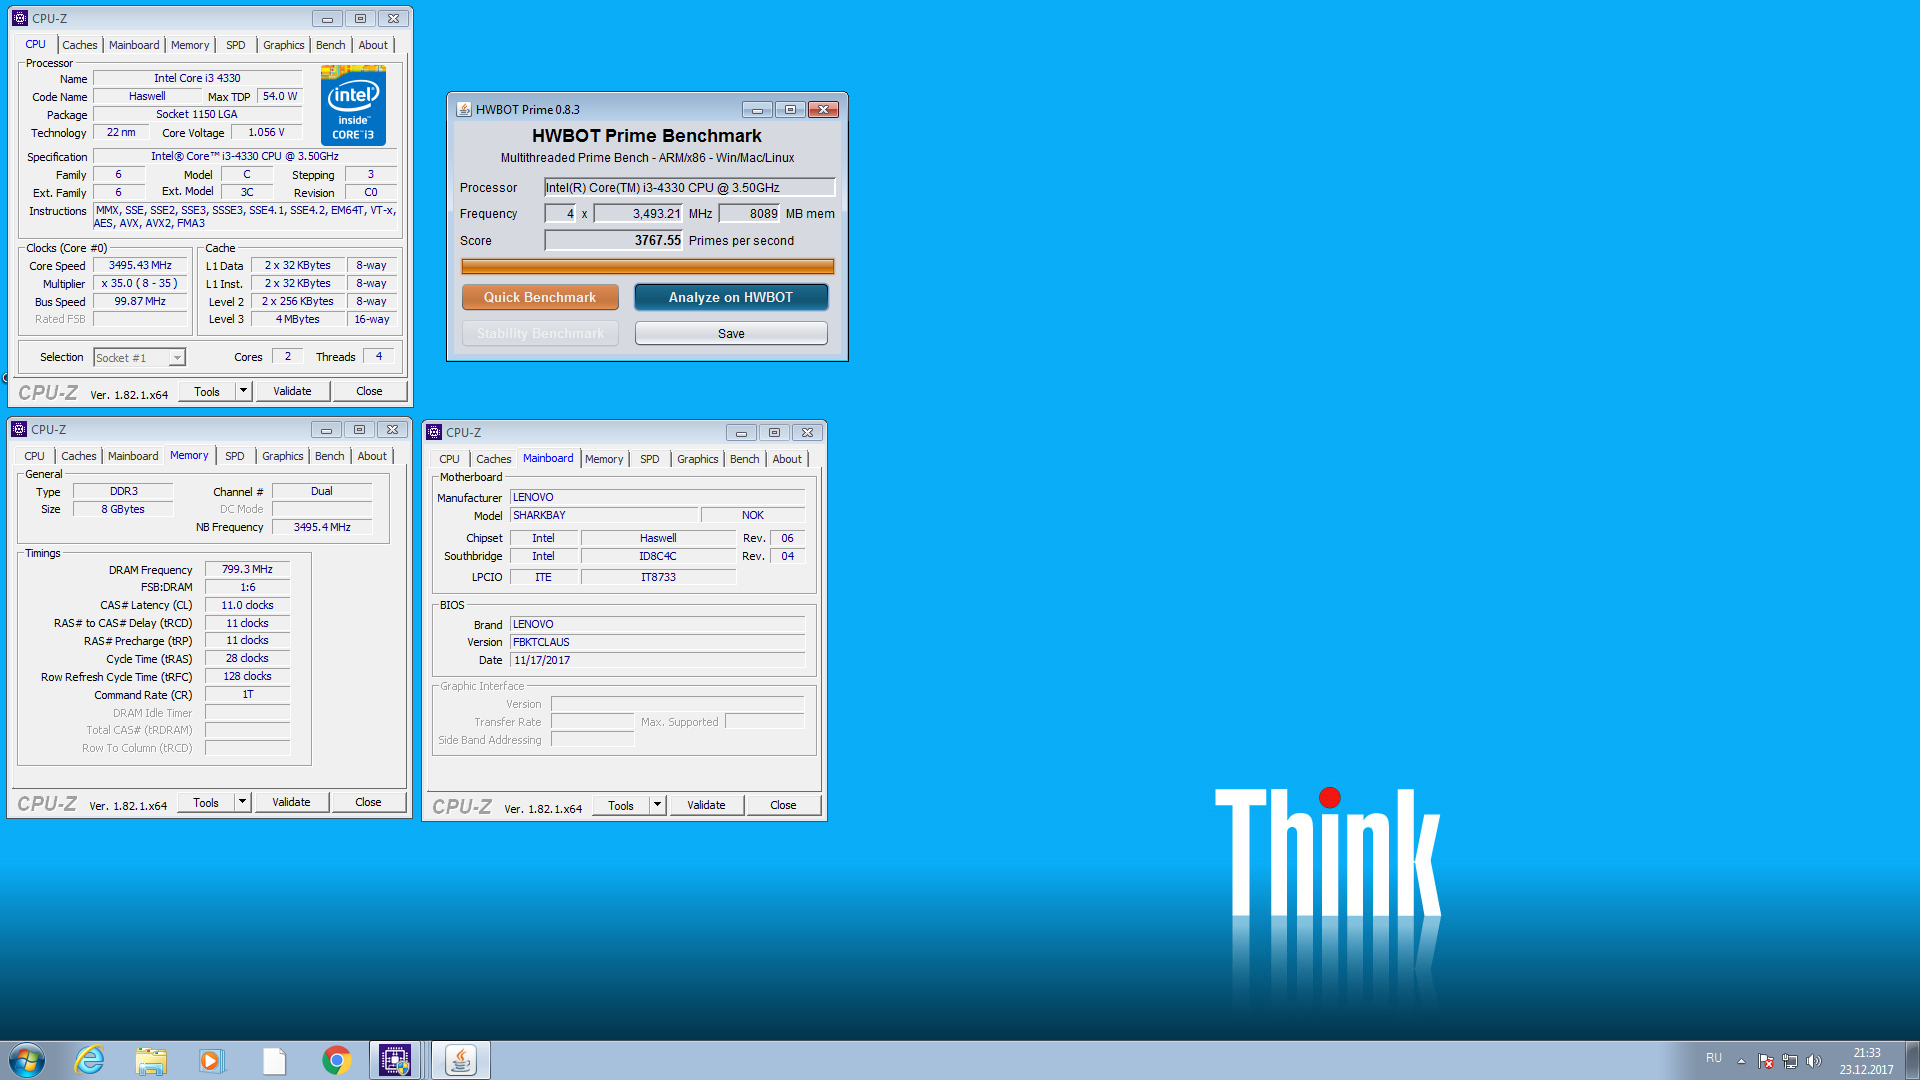Click the CPU-Z title icon in the Memory window

click(19, 429)
